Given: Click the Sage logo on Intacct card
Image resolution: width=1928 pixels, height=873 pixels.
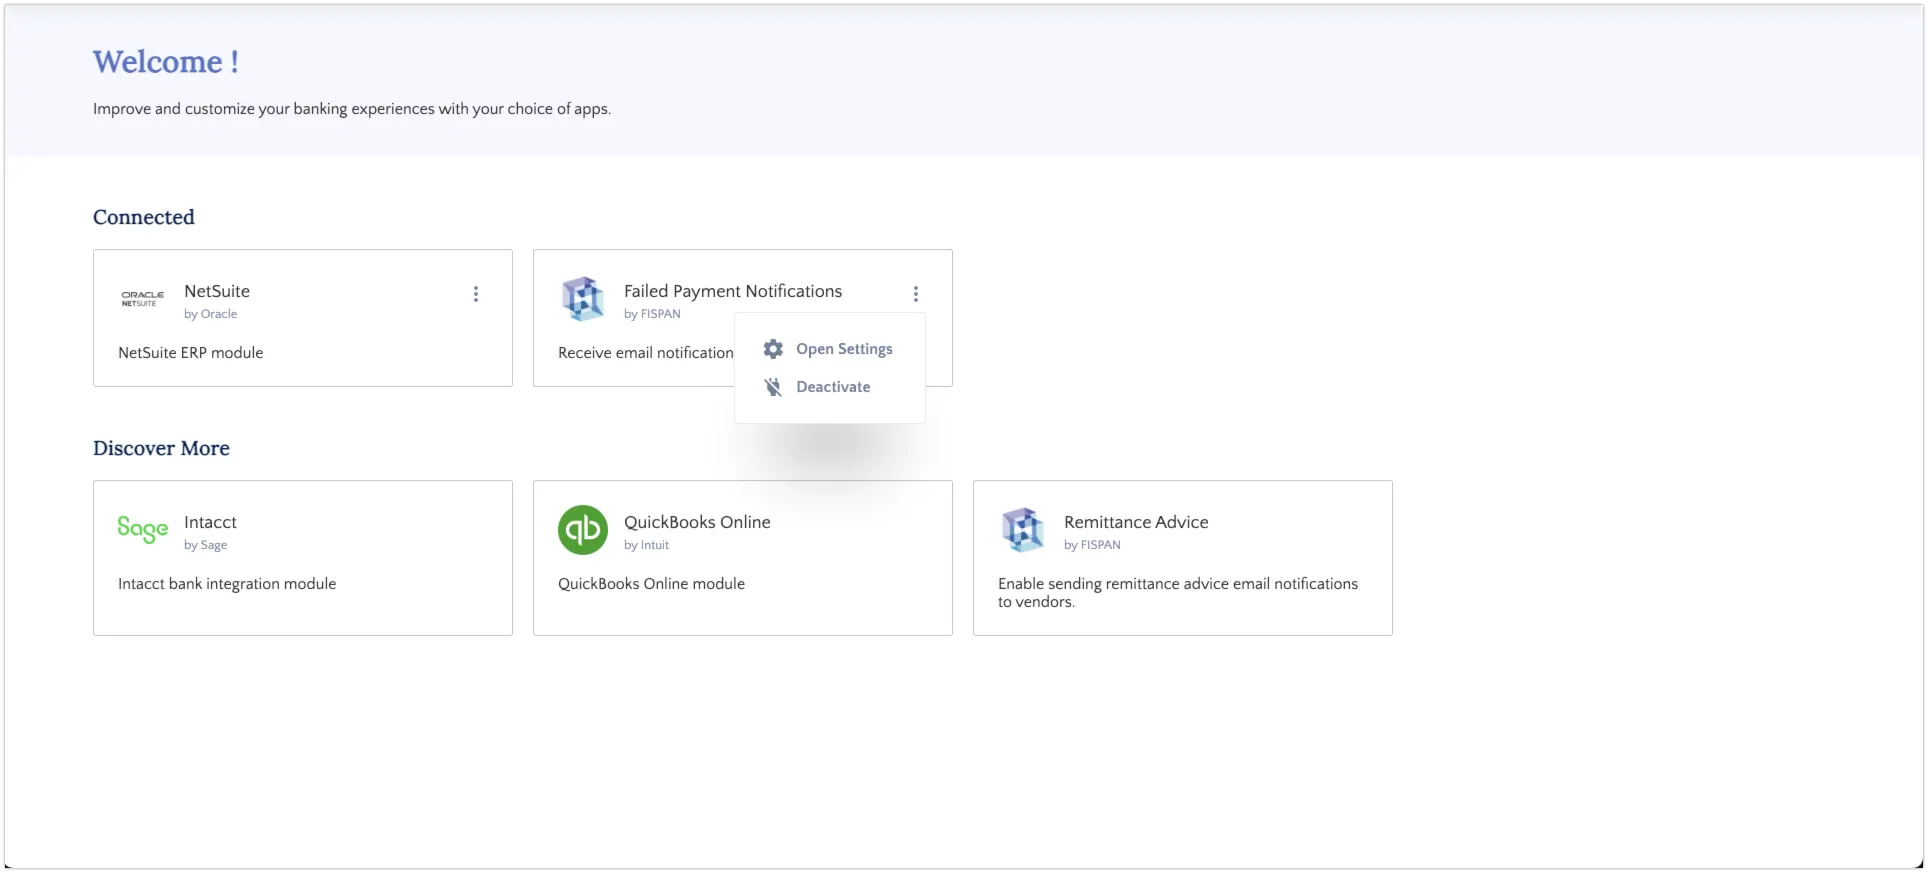Looking at the screenshot, I should (x=143, y=529).
